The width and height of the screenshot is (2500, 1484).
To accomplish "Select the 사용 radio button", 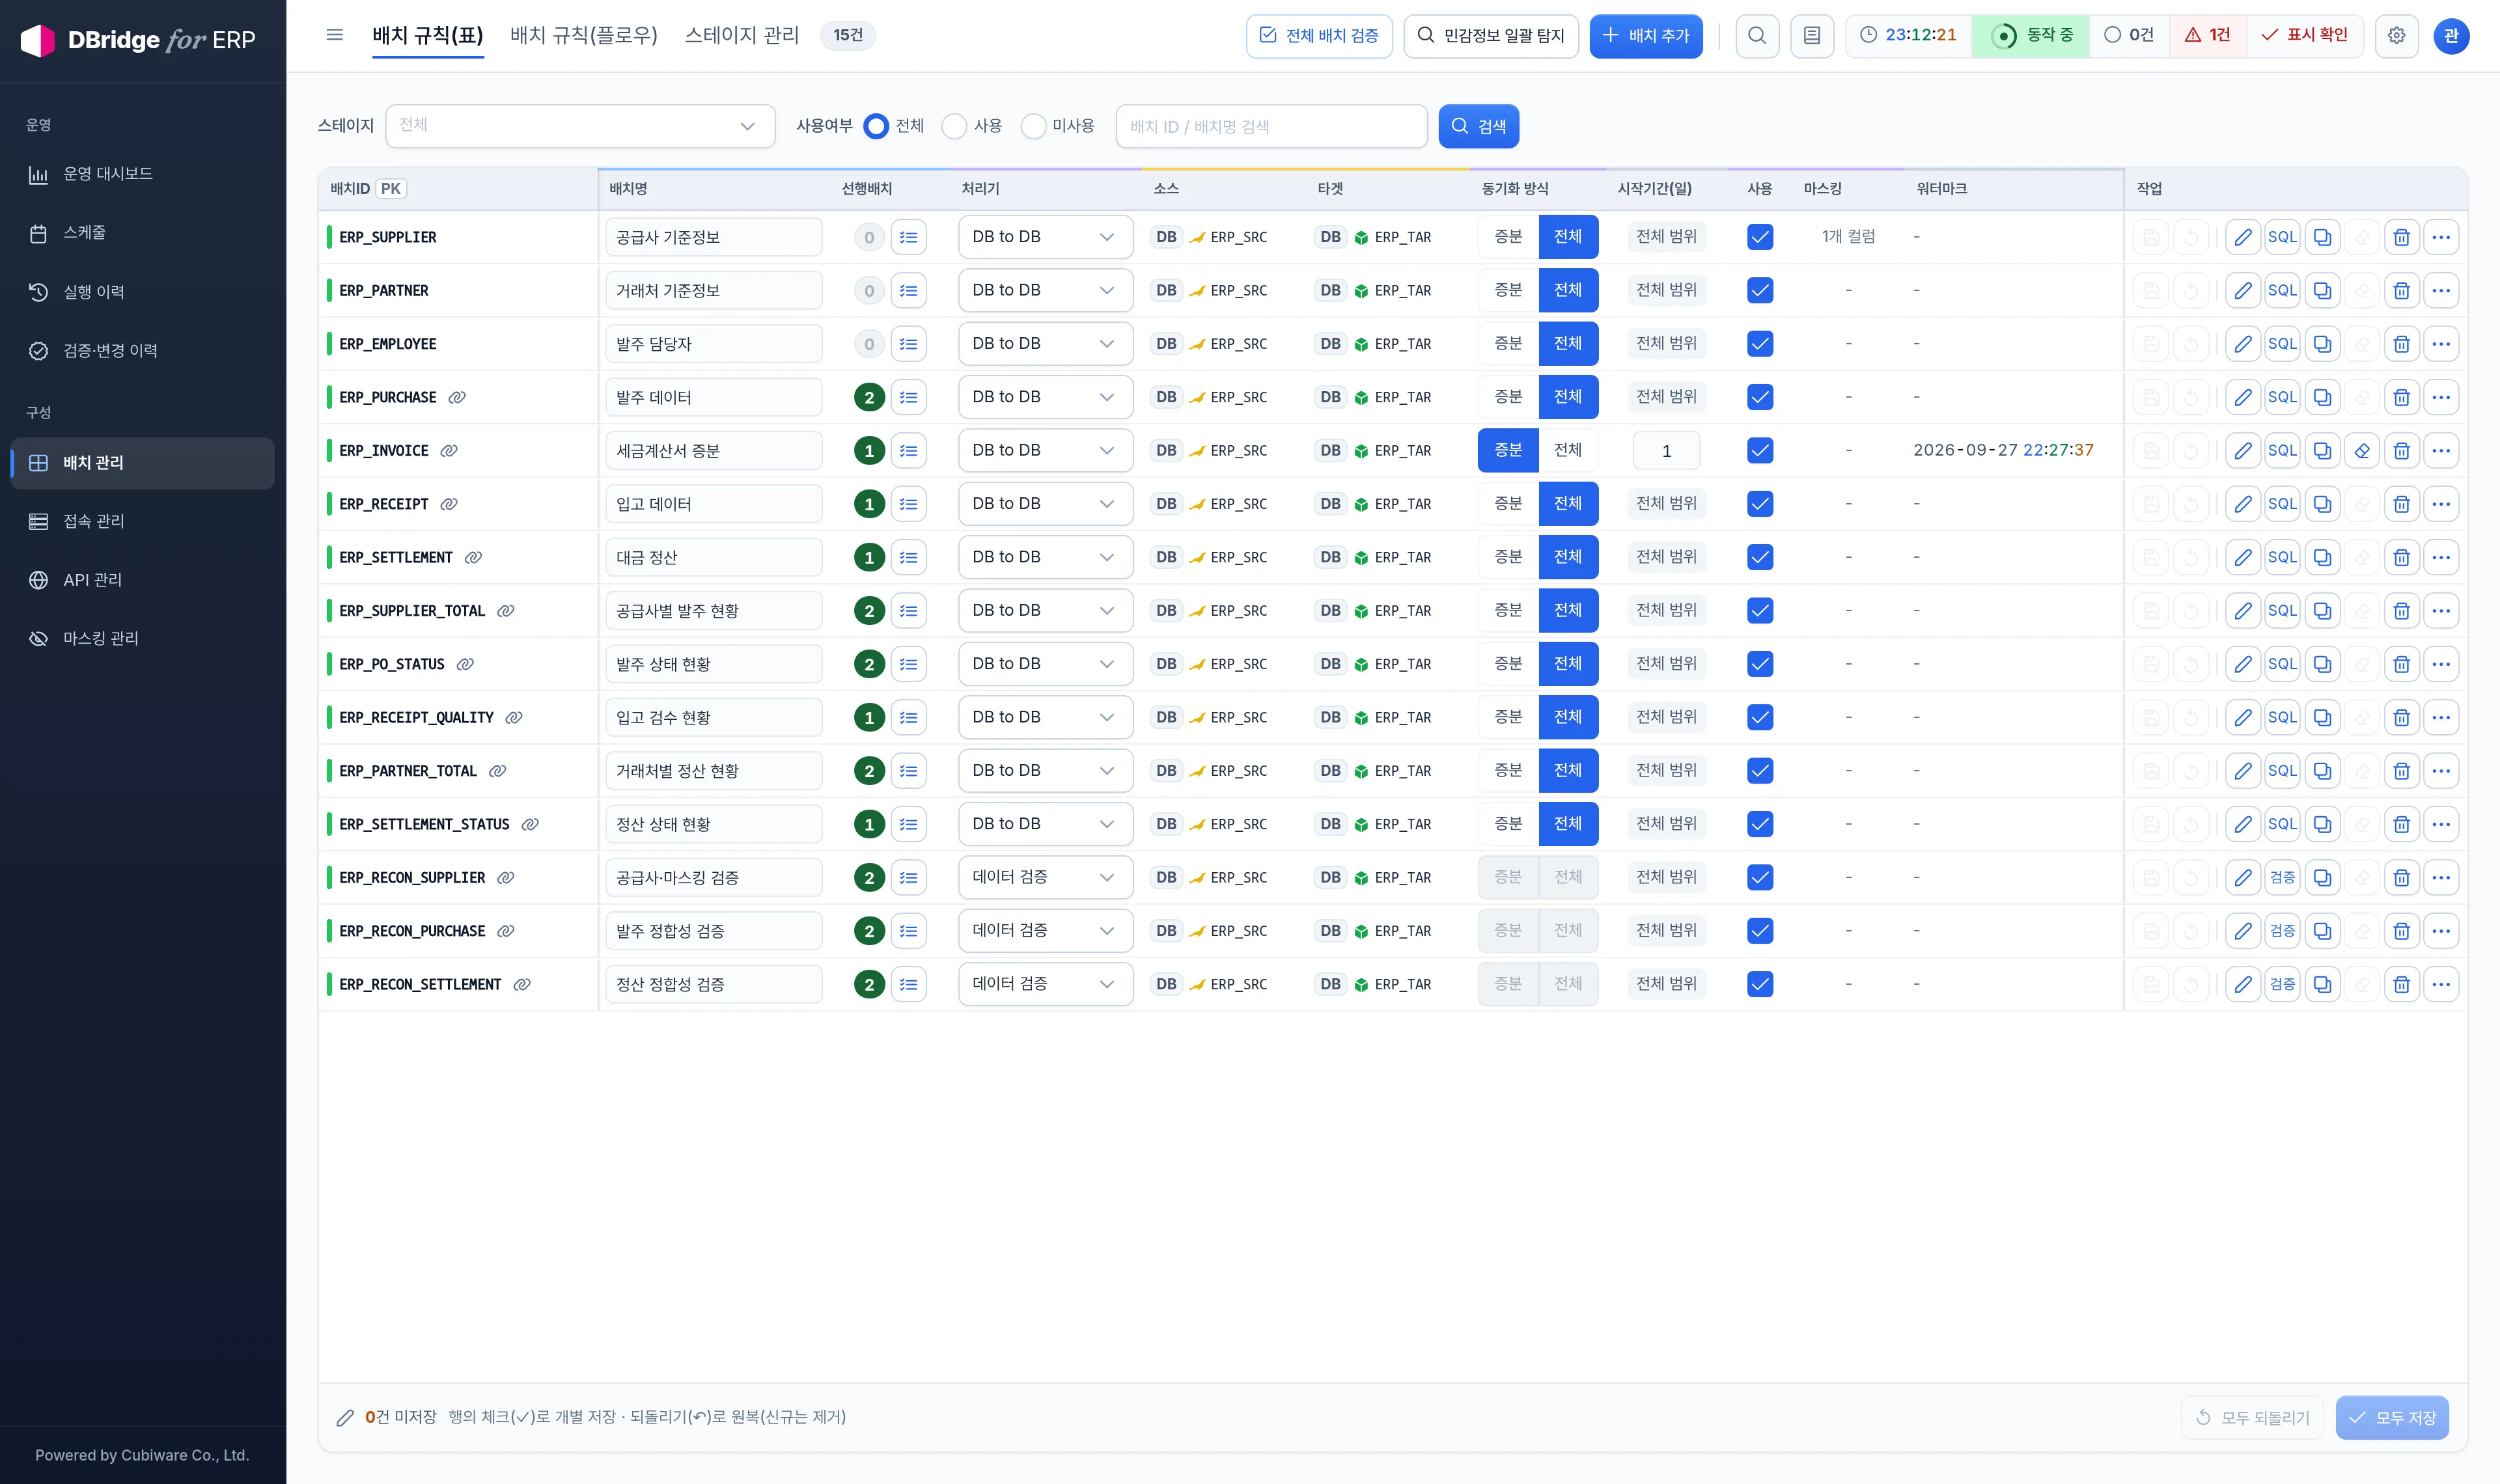I will [954, 126].
